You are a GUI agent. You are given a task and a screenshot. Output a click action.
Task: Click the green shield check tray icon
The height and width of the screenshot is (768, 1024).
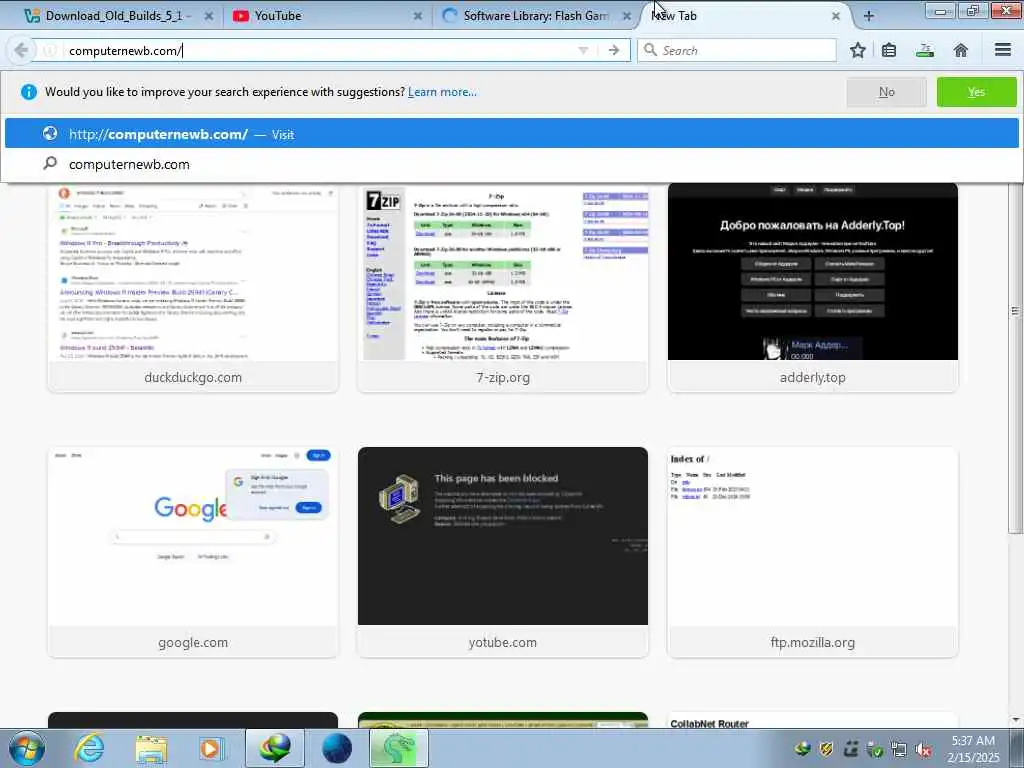pyautogui.click(x=875, y=750)
